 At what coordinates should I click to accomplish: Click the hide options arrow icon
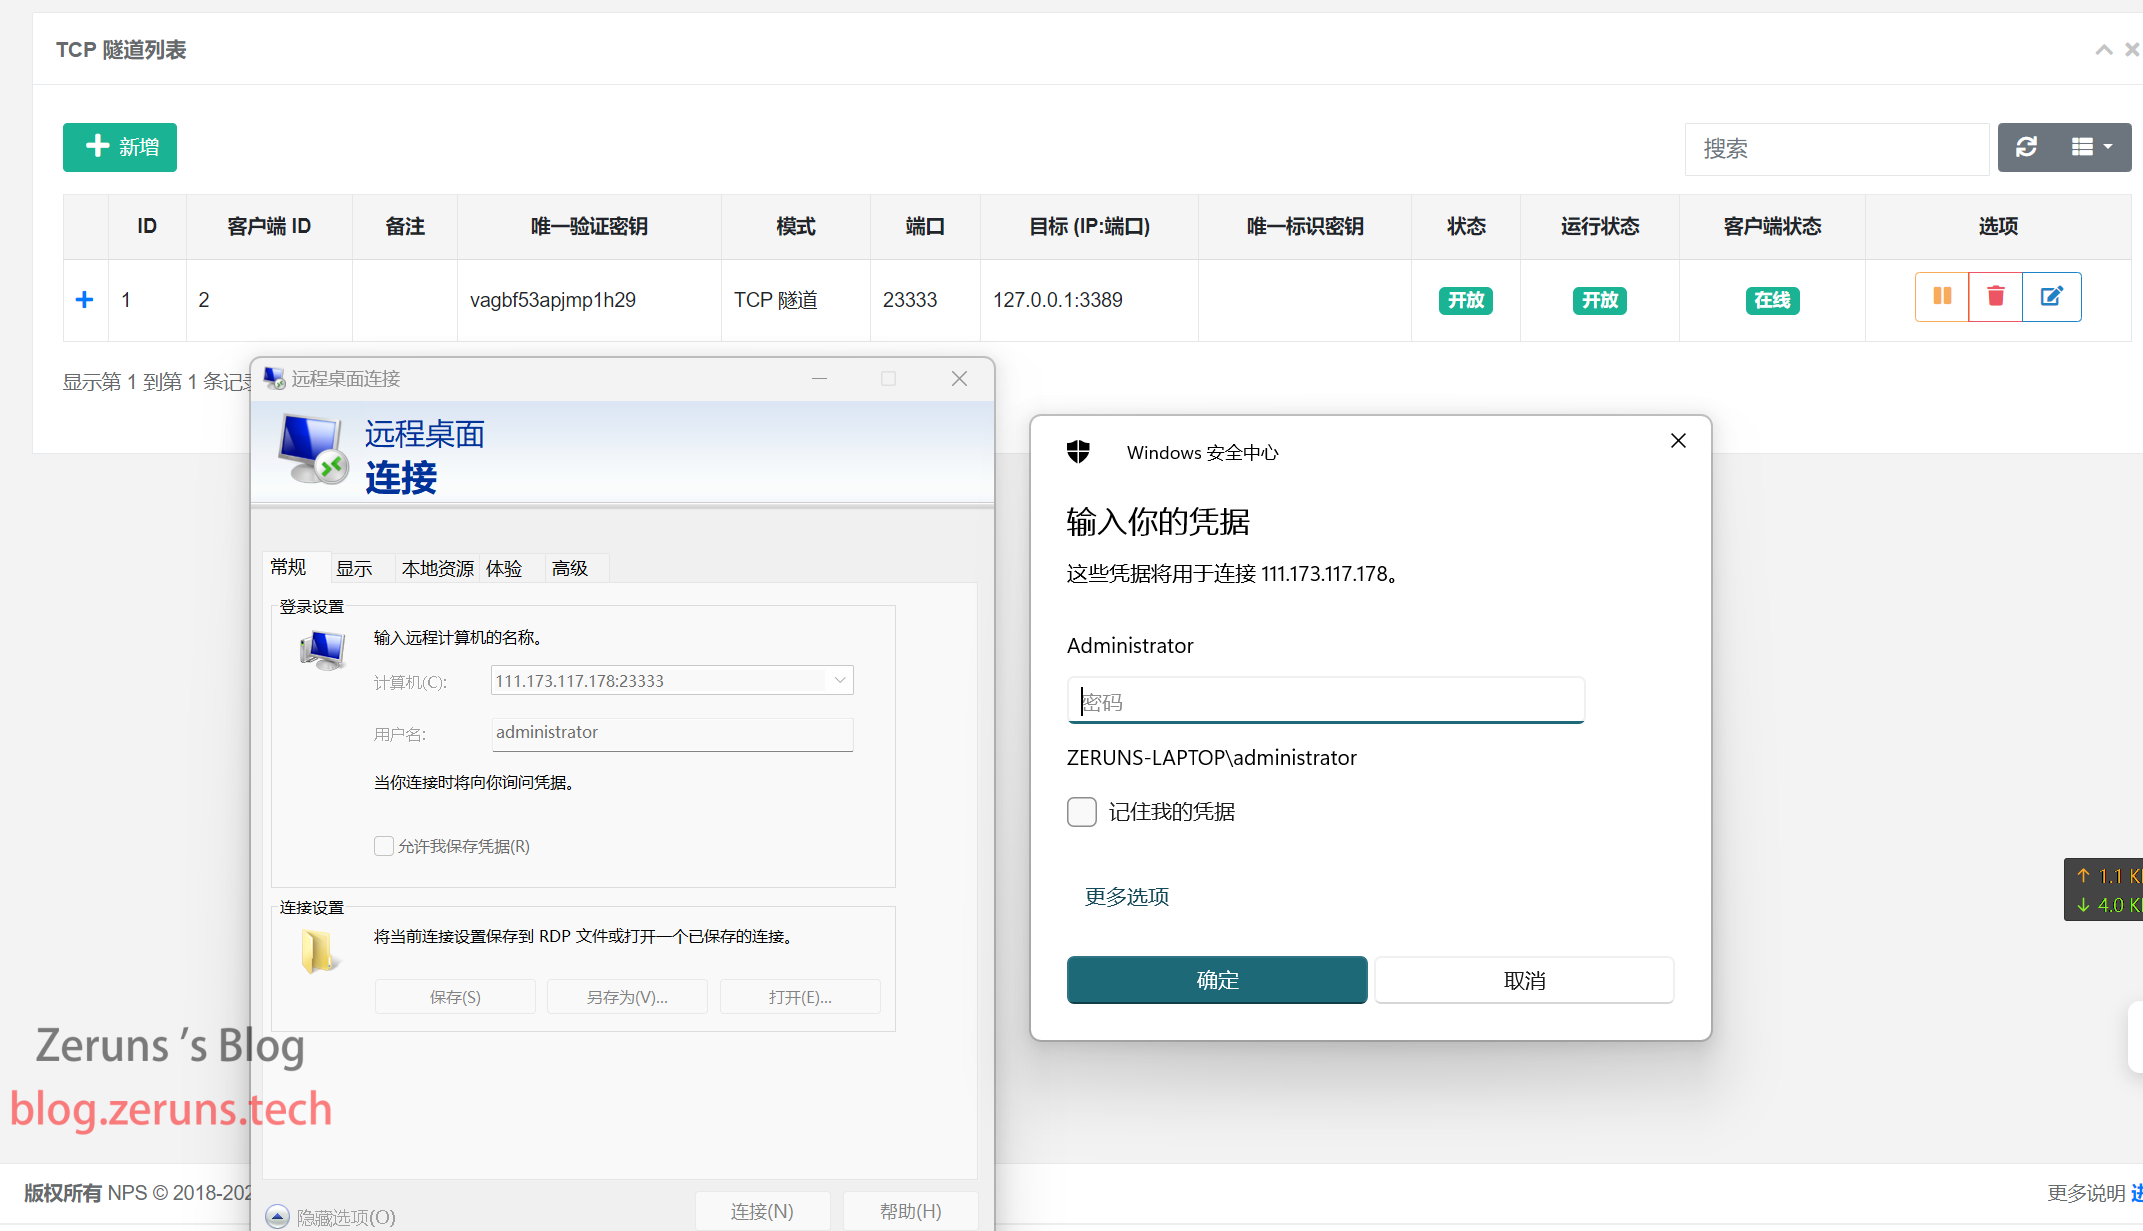pos(278,1216)
